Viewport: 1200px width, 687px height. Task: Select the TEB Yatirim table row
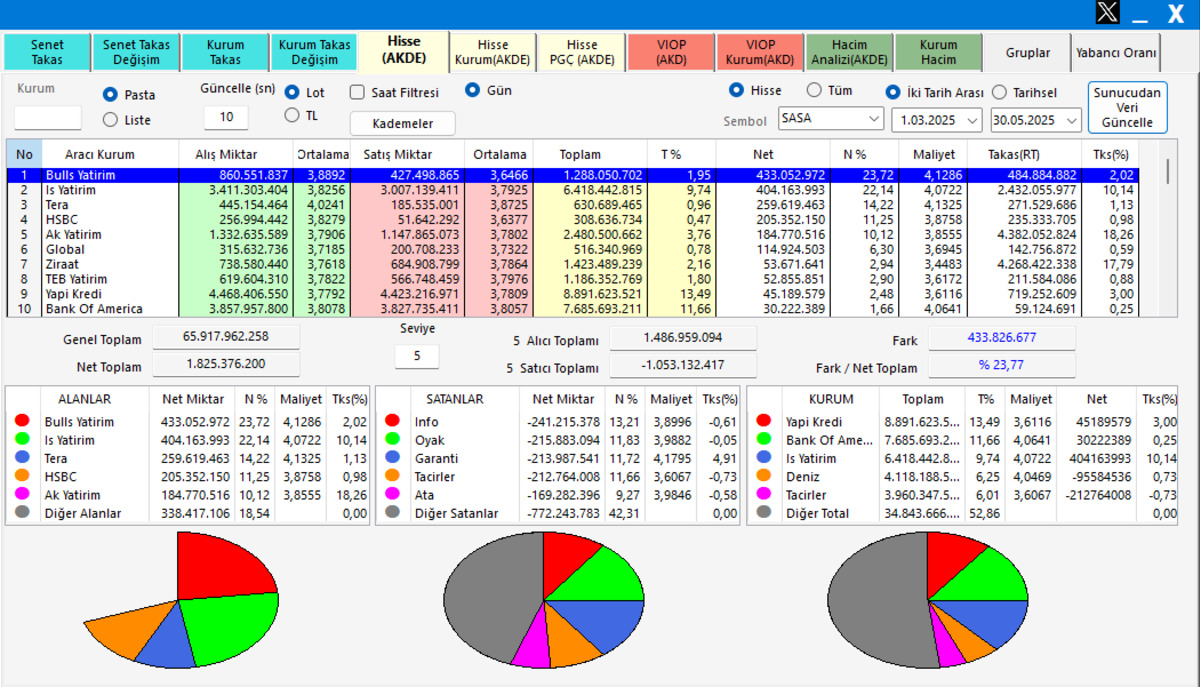[573, 280]
